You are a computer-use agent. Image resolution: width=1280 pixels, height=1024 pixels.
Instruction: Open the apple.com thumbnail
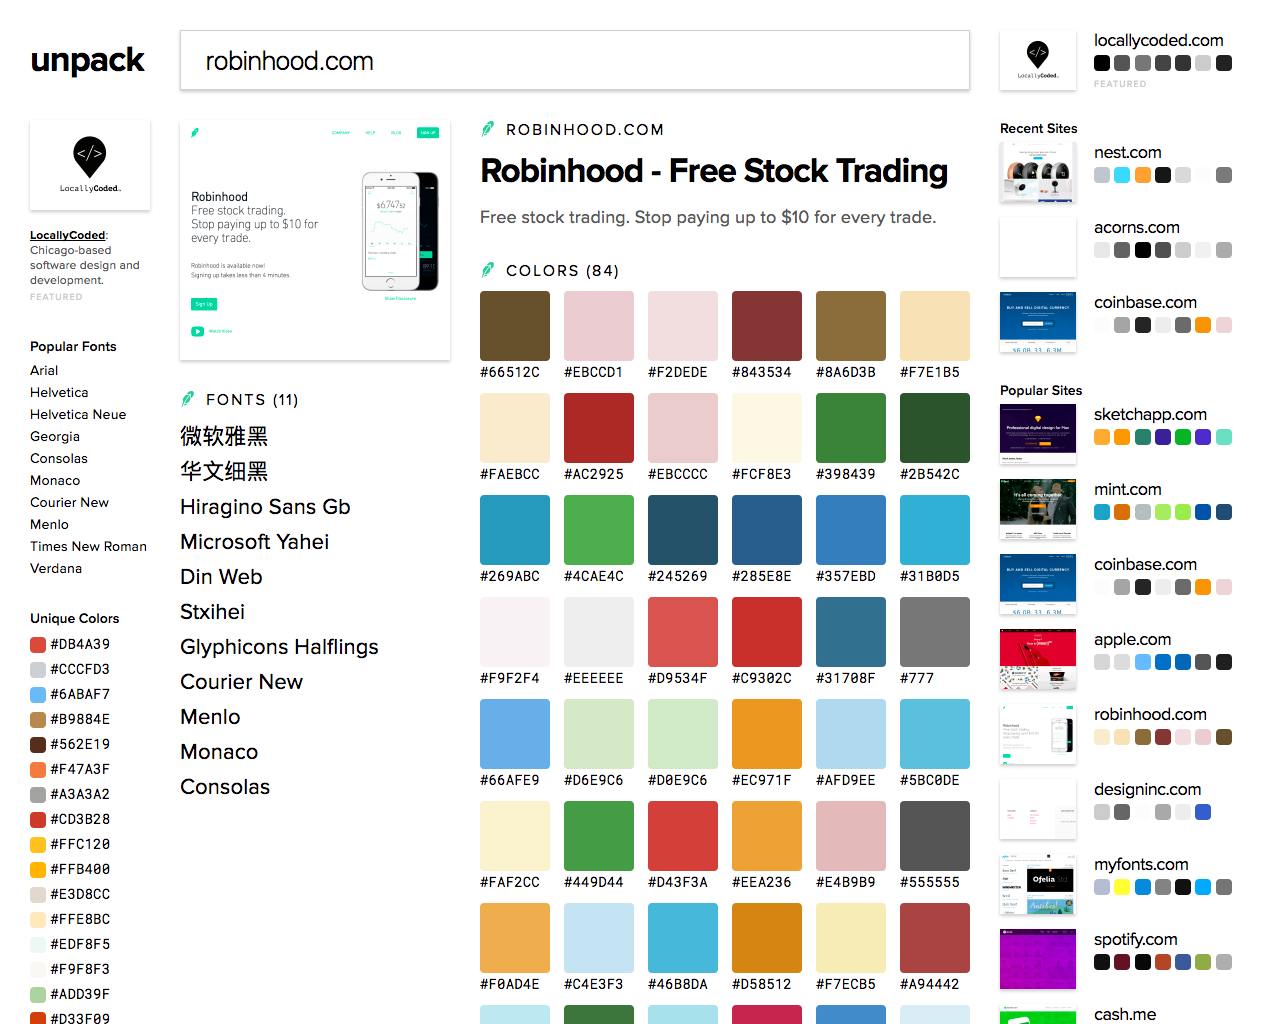[1038, 659]
